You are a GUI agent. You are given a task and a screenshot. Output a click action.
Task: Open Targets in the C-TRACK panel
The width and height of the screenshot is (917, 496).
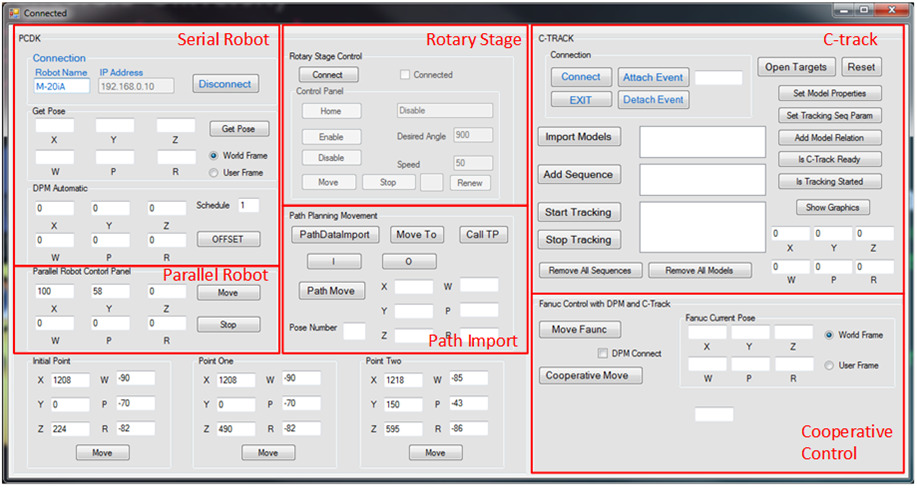796,67
